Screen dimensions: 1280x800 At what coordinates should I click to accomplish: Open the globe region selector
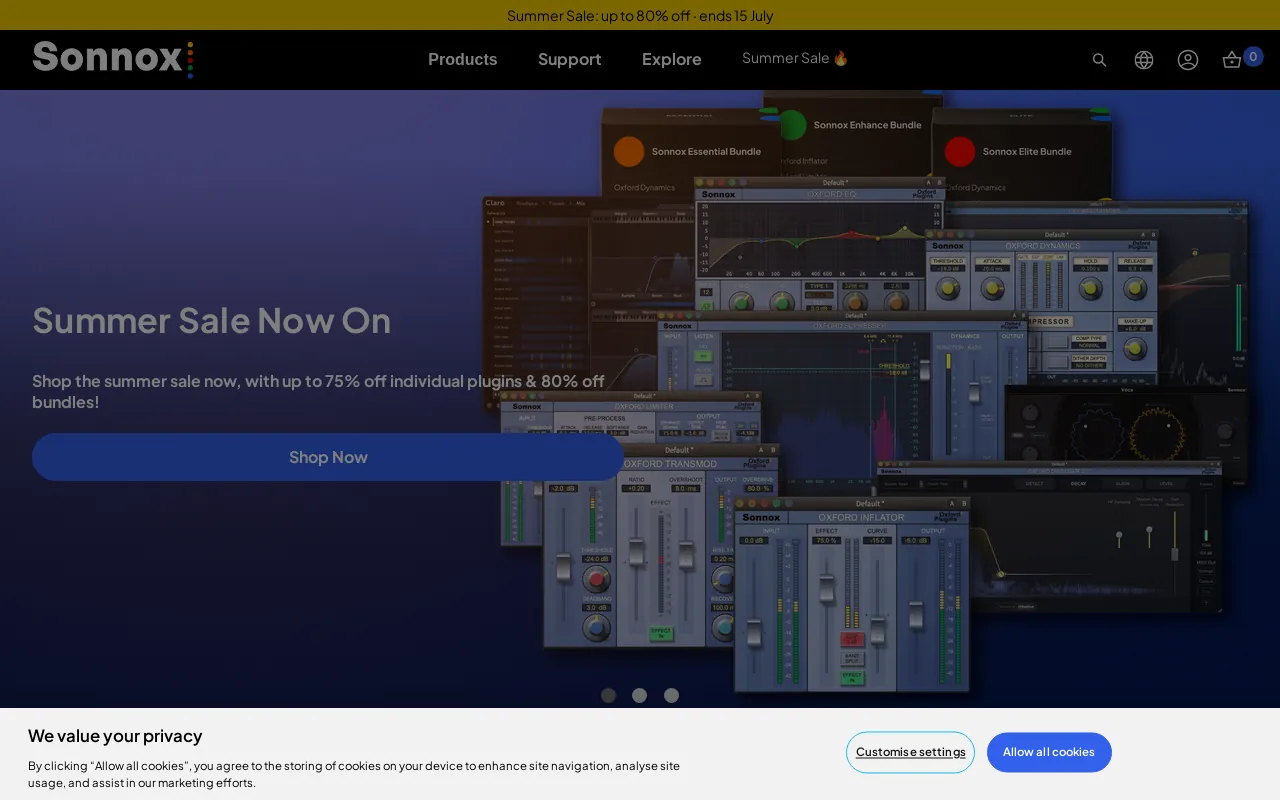(1144, 60)
